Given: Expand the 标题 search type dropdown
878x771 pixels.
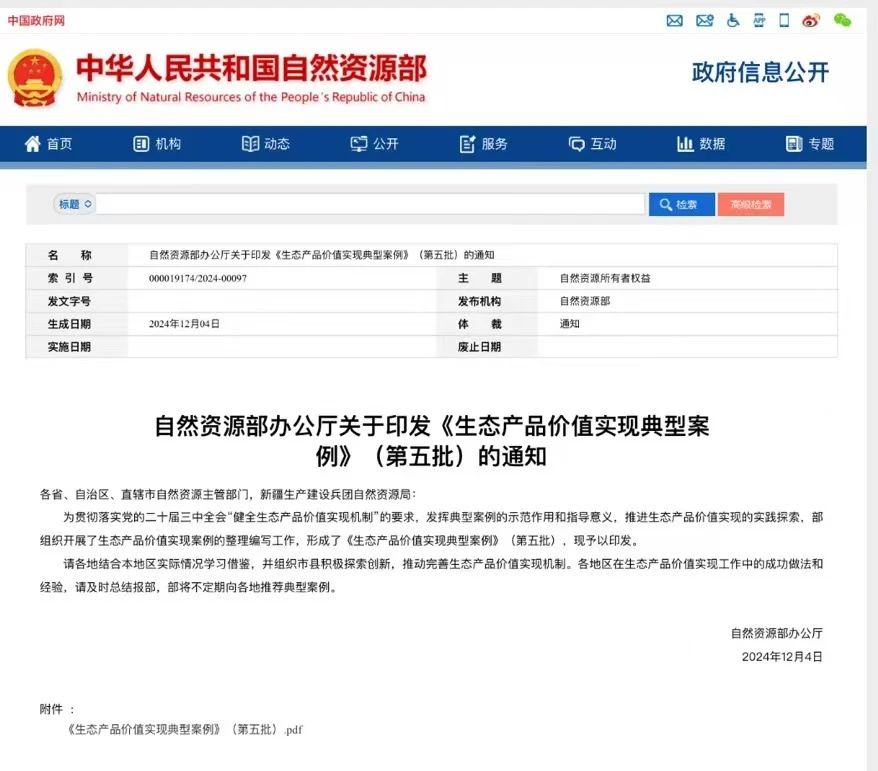Looking at the screenshot, I should pos(75,204).
